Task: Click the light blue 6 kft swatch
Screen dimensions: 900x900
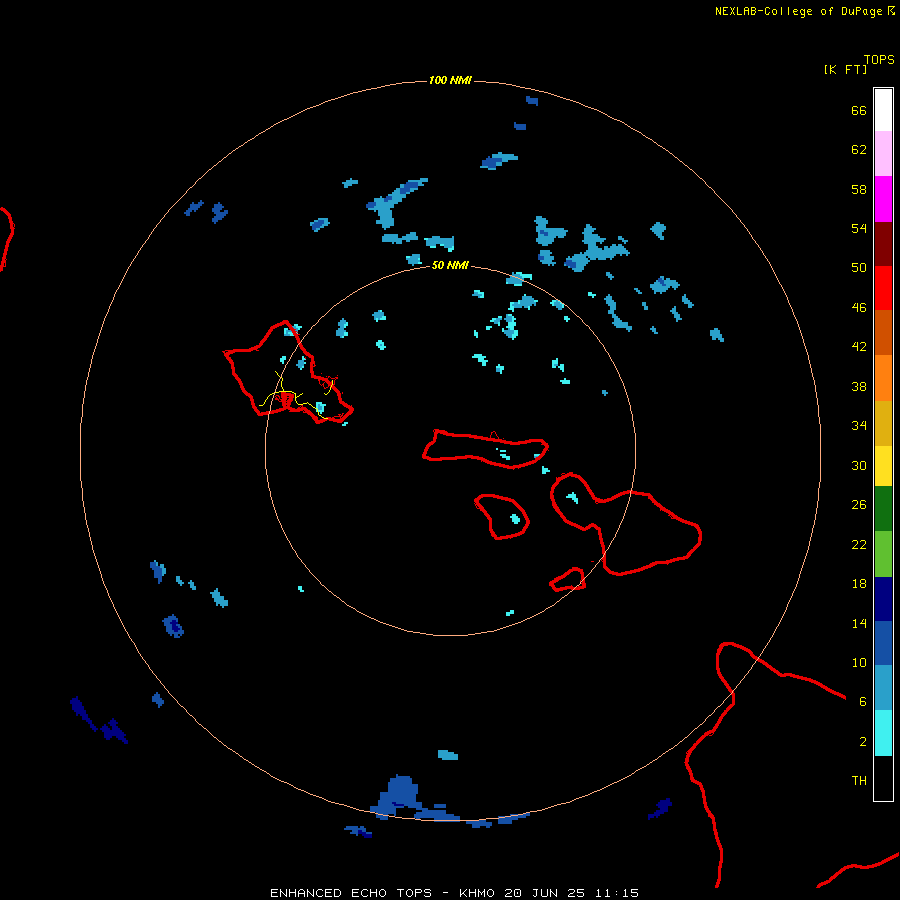Action: tap(883, 688)
